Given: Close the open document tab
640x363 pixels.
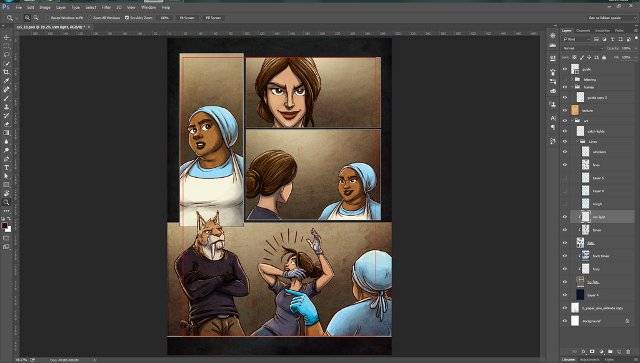Looking at the screenshot, I should tap(89, 27).
